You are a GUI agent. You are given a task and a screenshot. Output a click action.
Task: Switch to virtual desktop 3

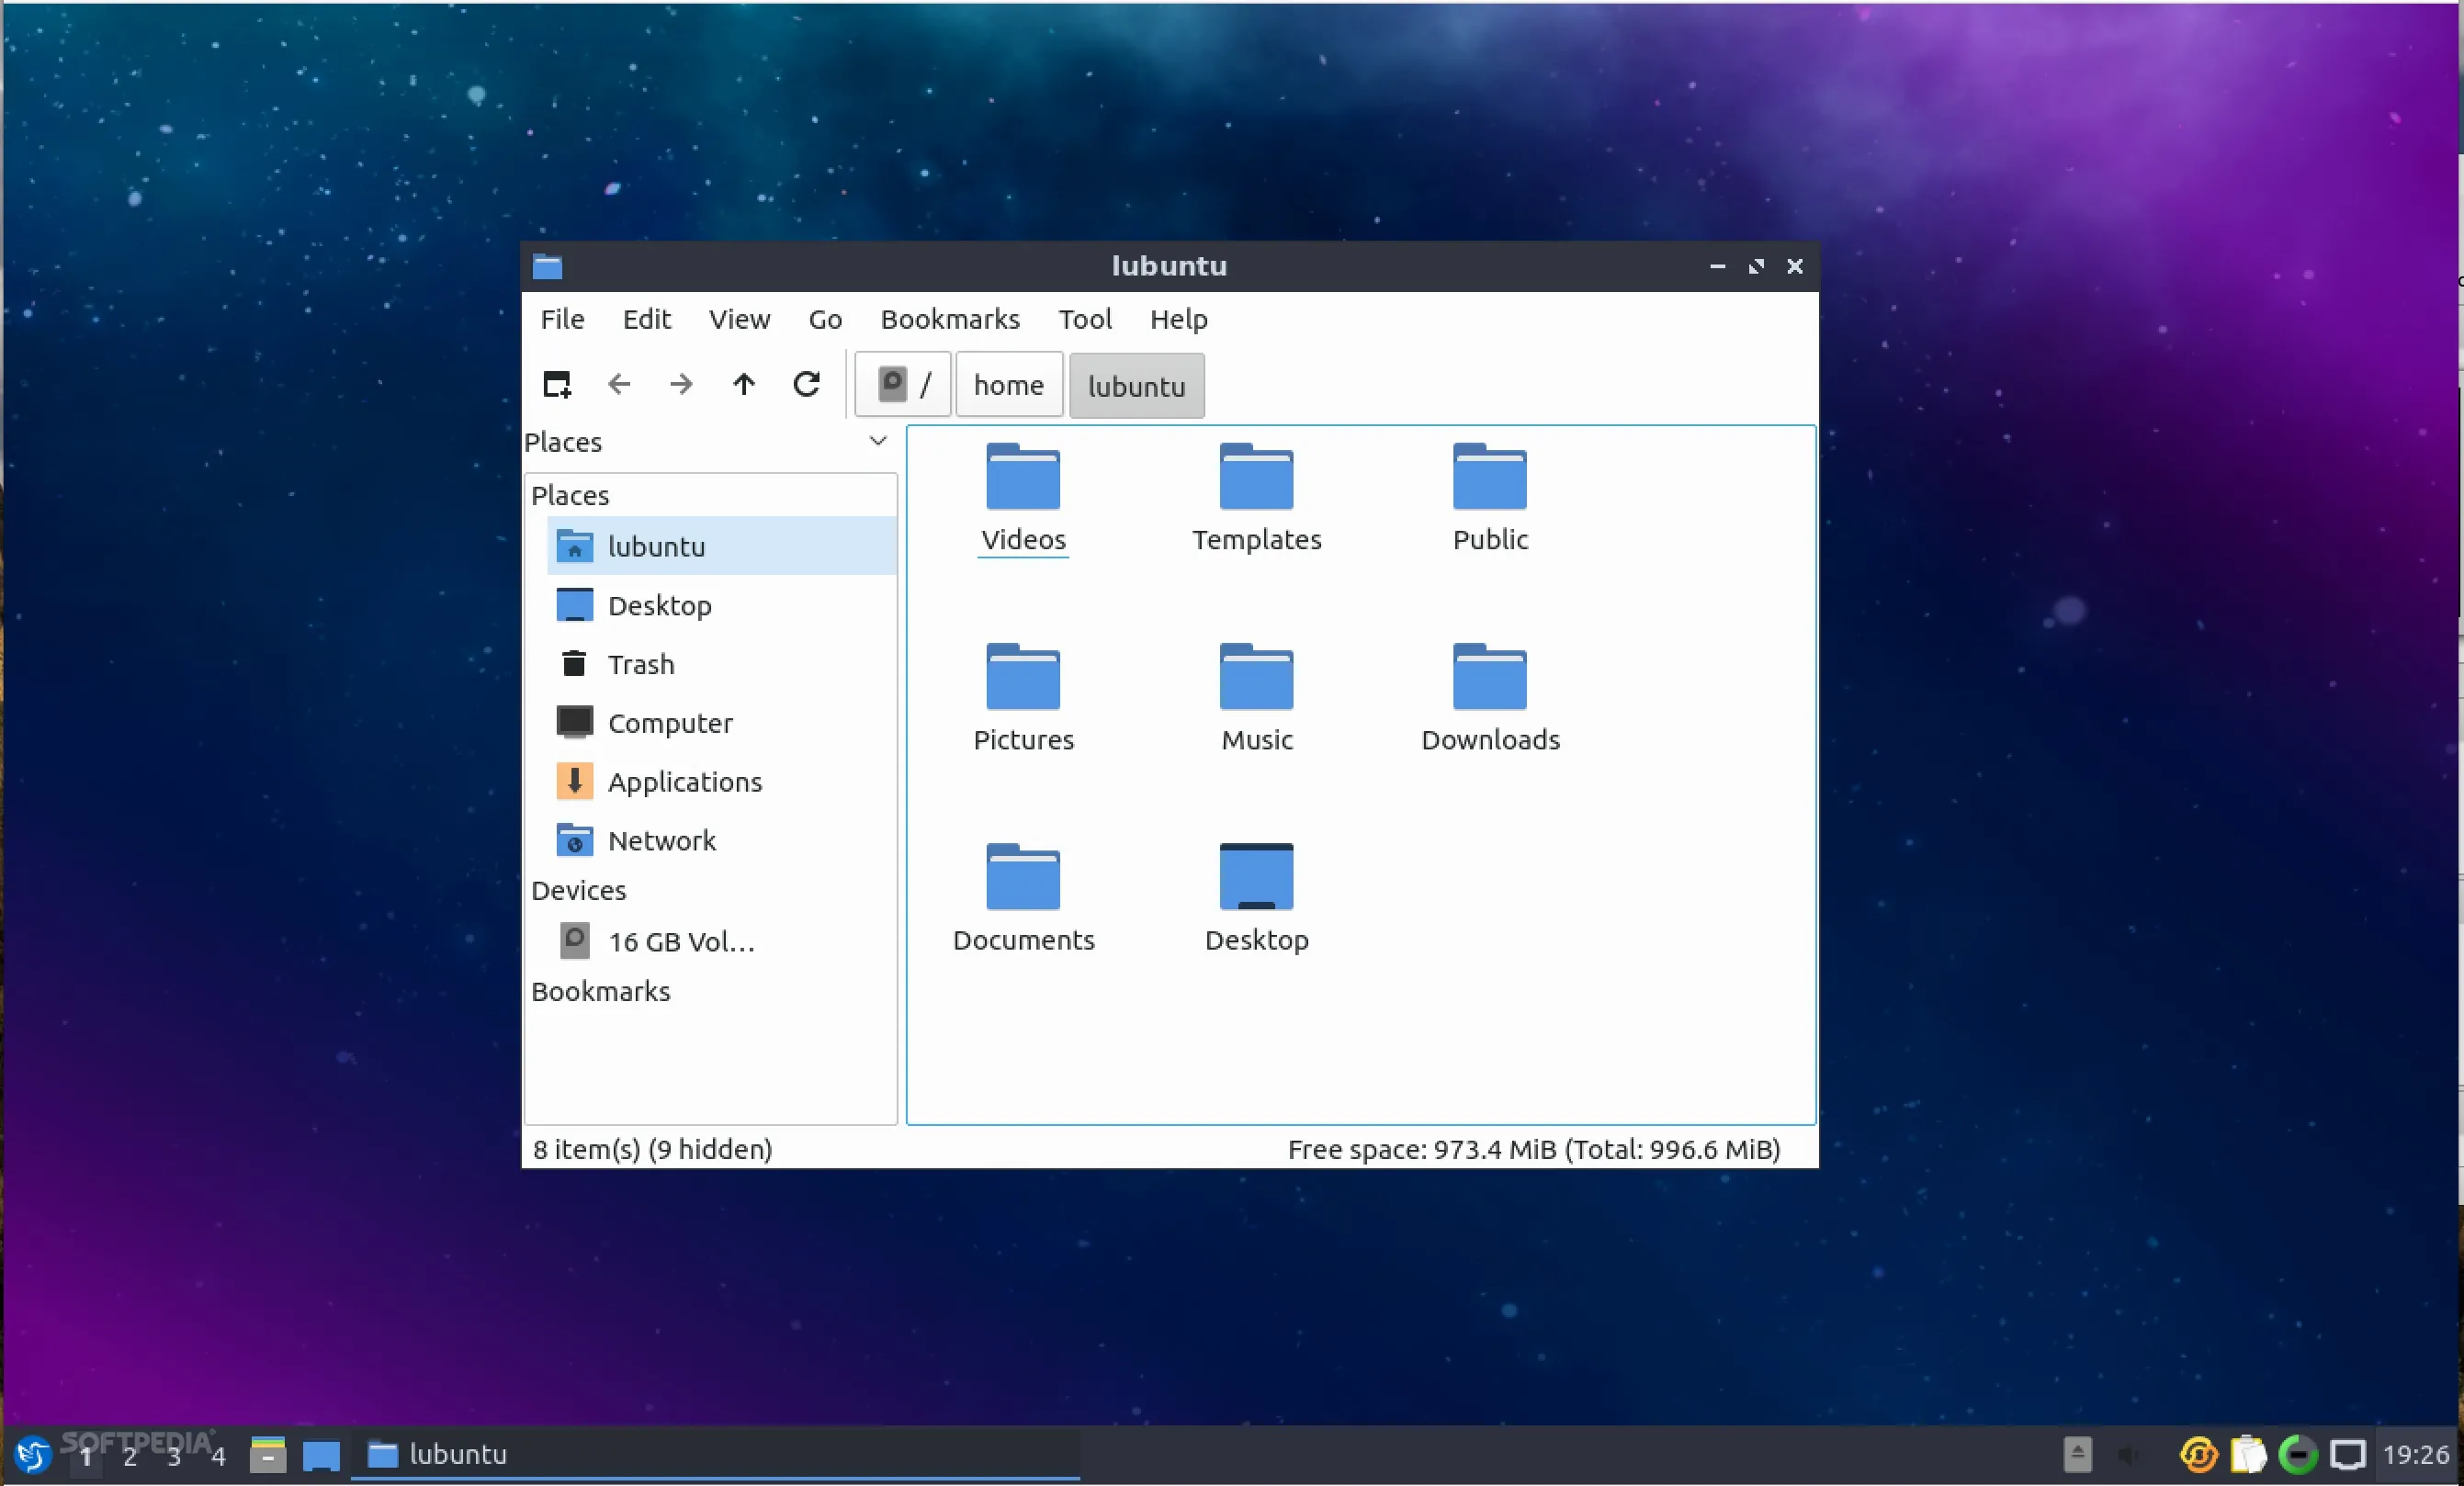coord(174,1456)
